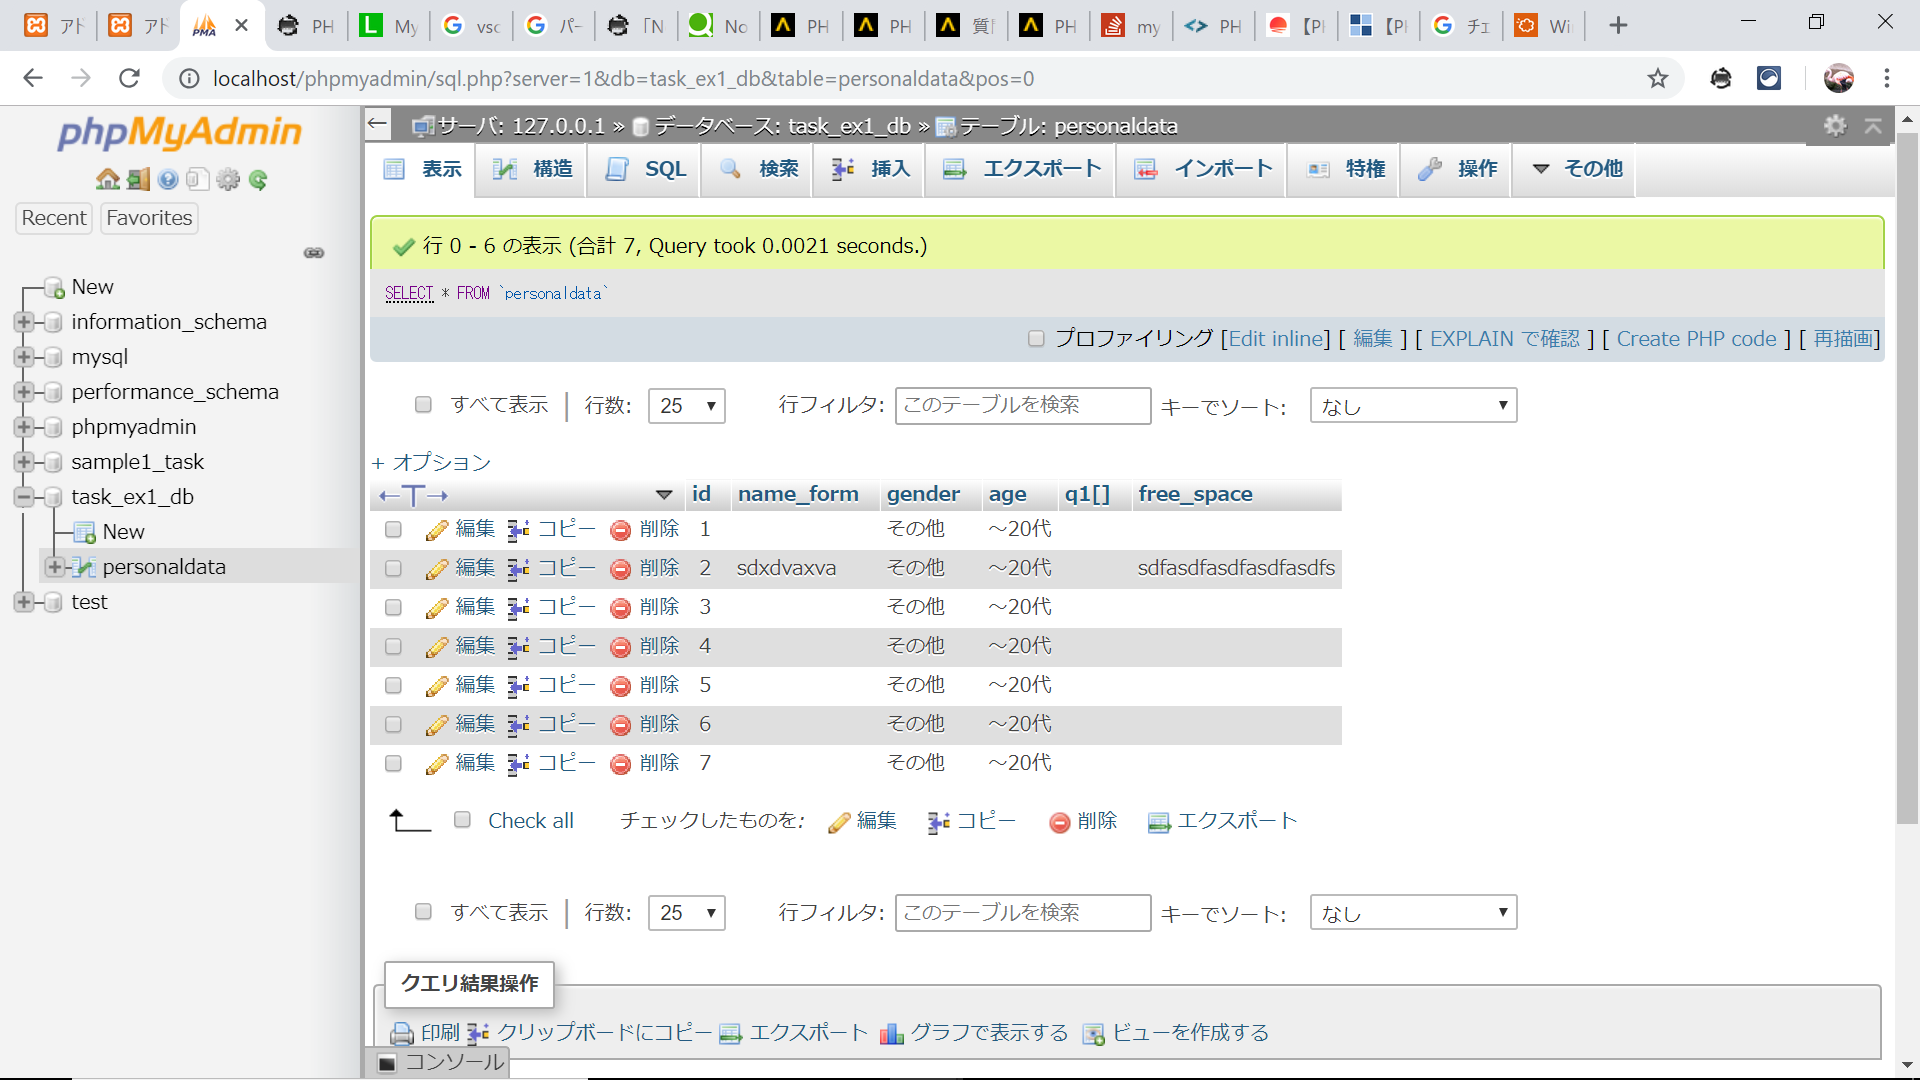
Task: Open the 検索 tab
Action: tap(759, 169)
